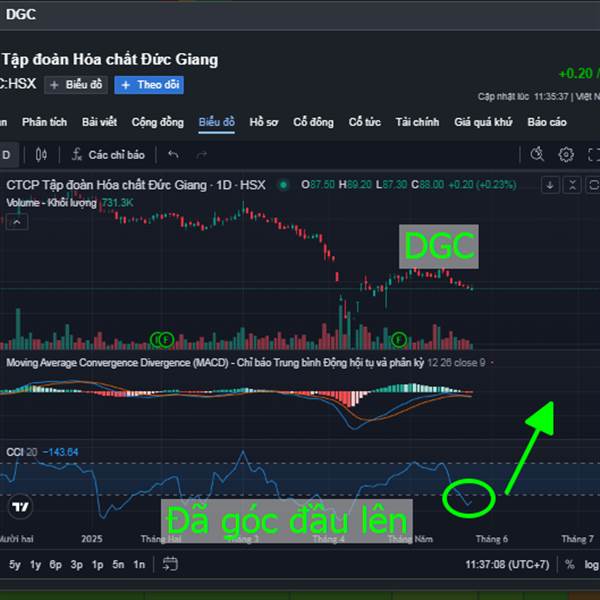The height and width of the screenshot is (600, 600).
Task: Undo the last chart action
Action: point(173,155)
